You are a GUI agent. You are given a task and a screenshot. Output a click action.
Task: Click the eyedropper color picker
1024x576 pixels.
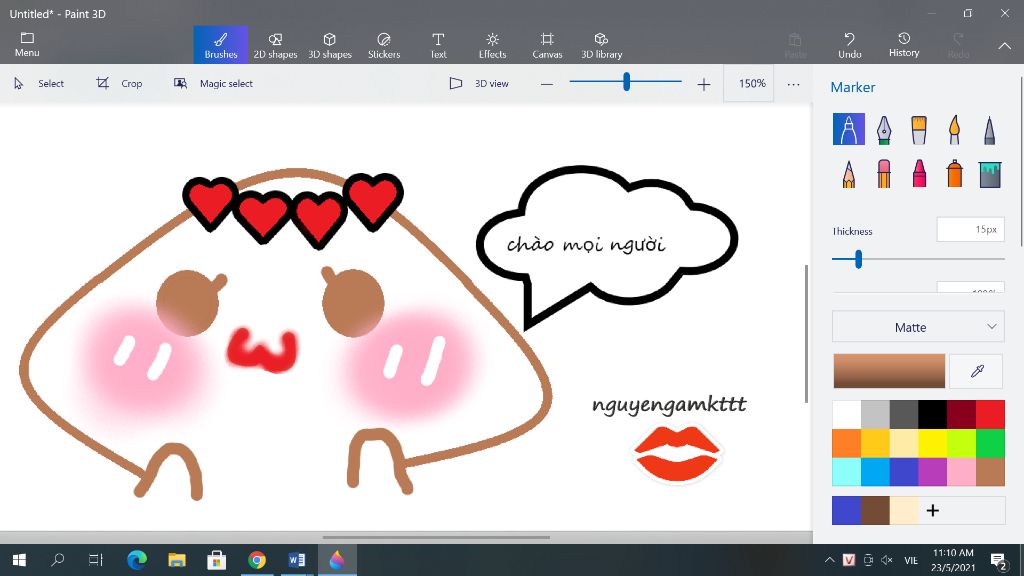click(978, 371)
